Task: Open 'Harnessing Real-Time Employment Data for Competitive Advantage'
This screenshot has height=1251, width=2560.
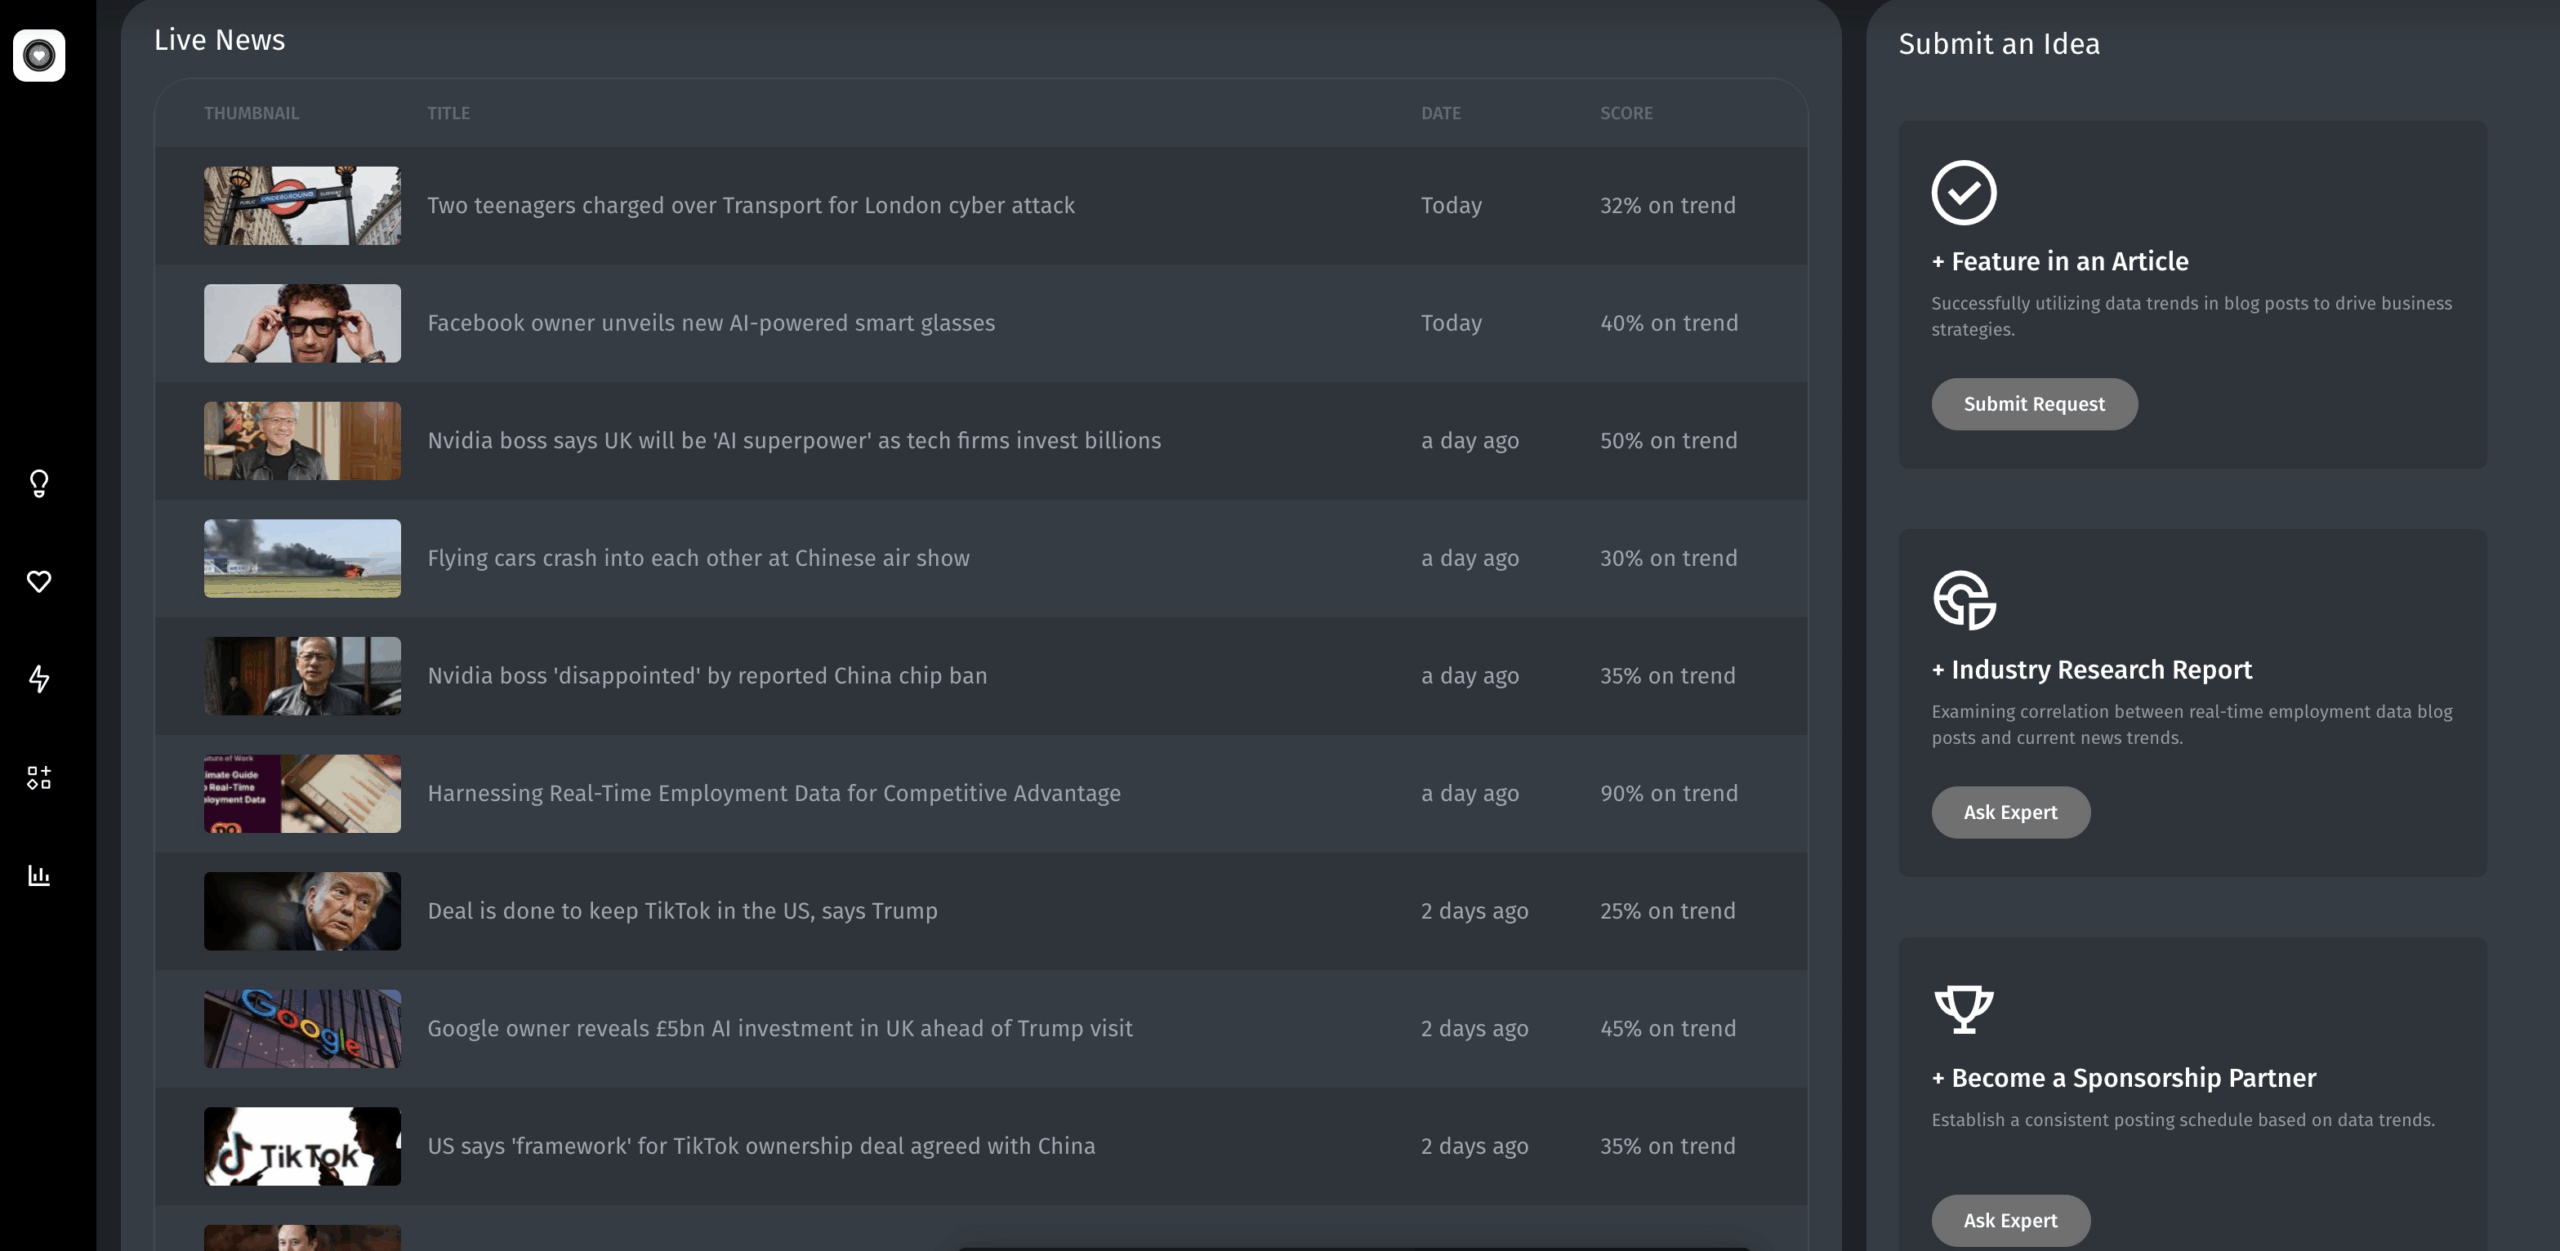Action: pyautogui.click(x=774, y=793)
